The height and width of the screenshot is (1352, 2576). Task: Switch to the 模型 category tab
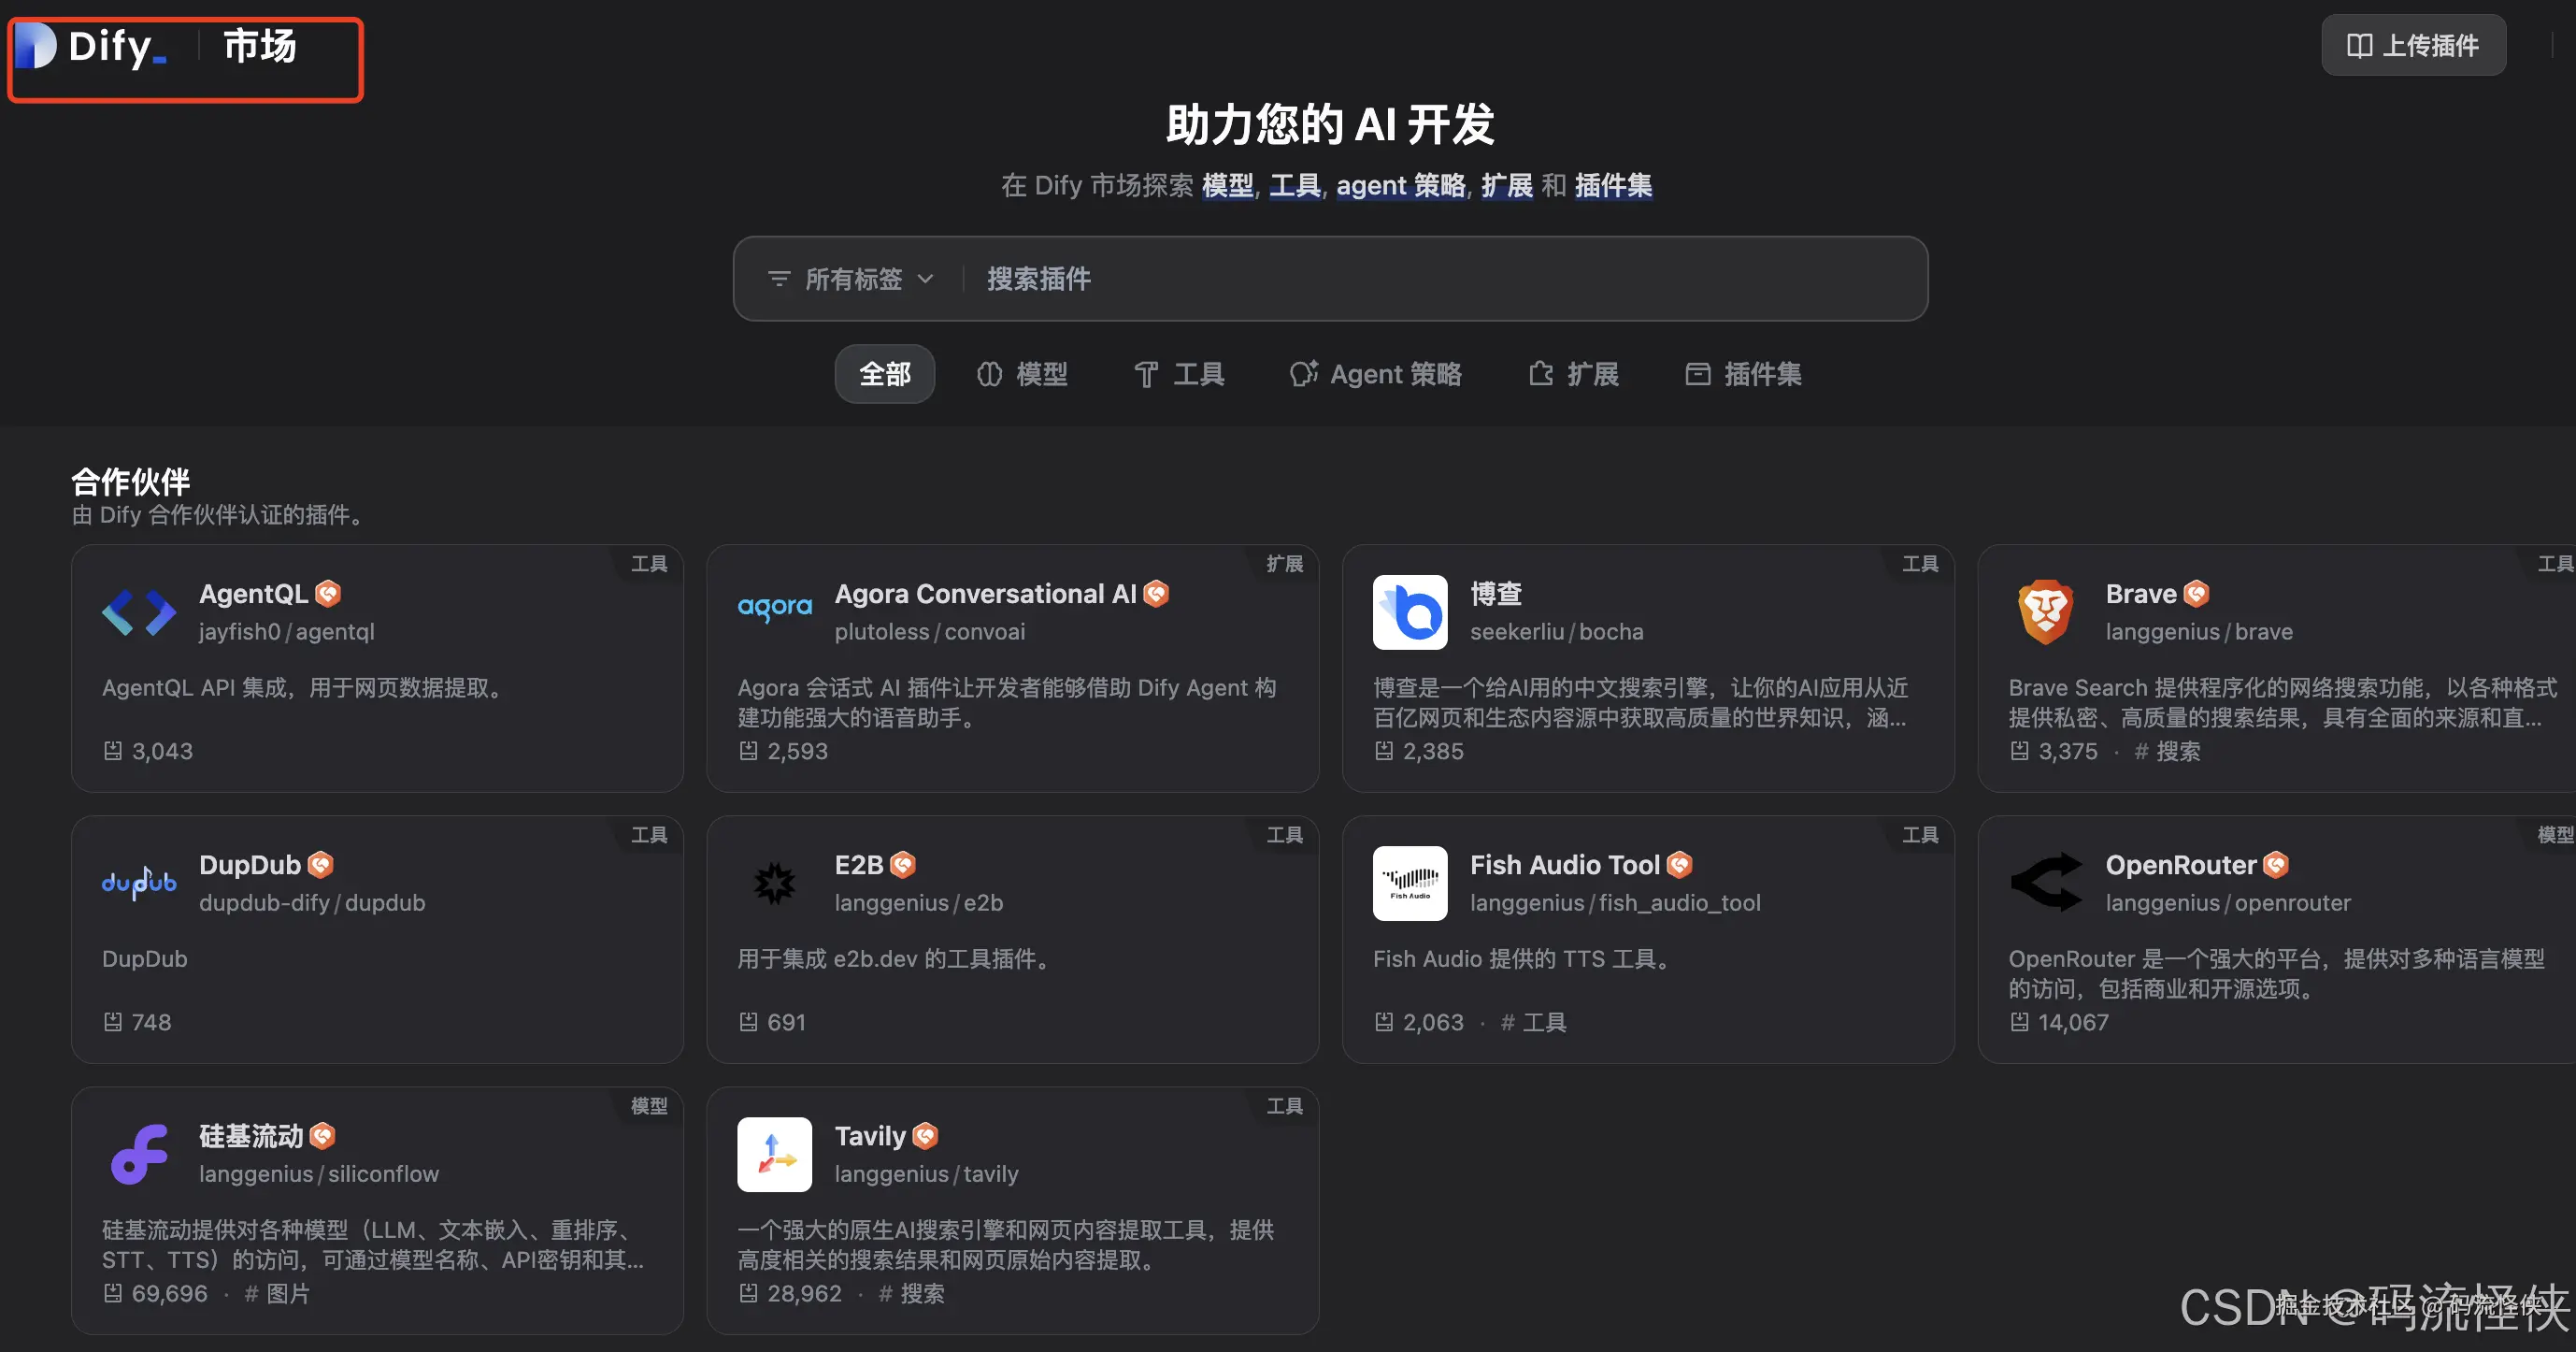click(x=1022, y=374)
